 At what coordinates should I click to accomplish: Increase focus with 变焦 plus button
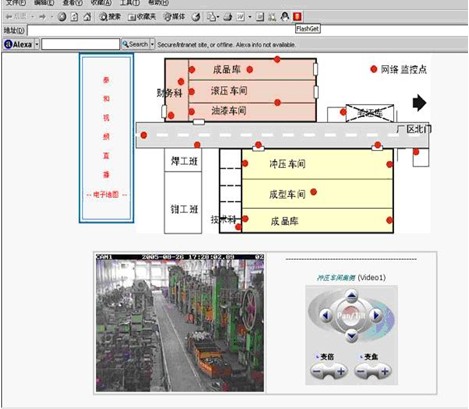click(385, 371)
